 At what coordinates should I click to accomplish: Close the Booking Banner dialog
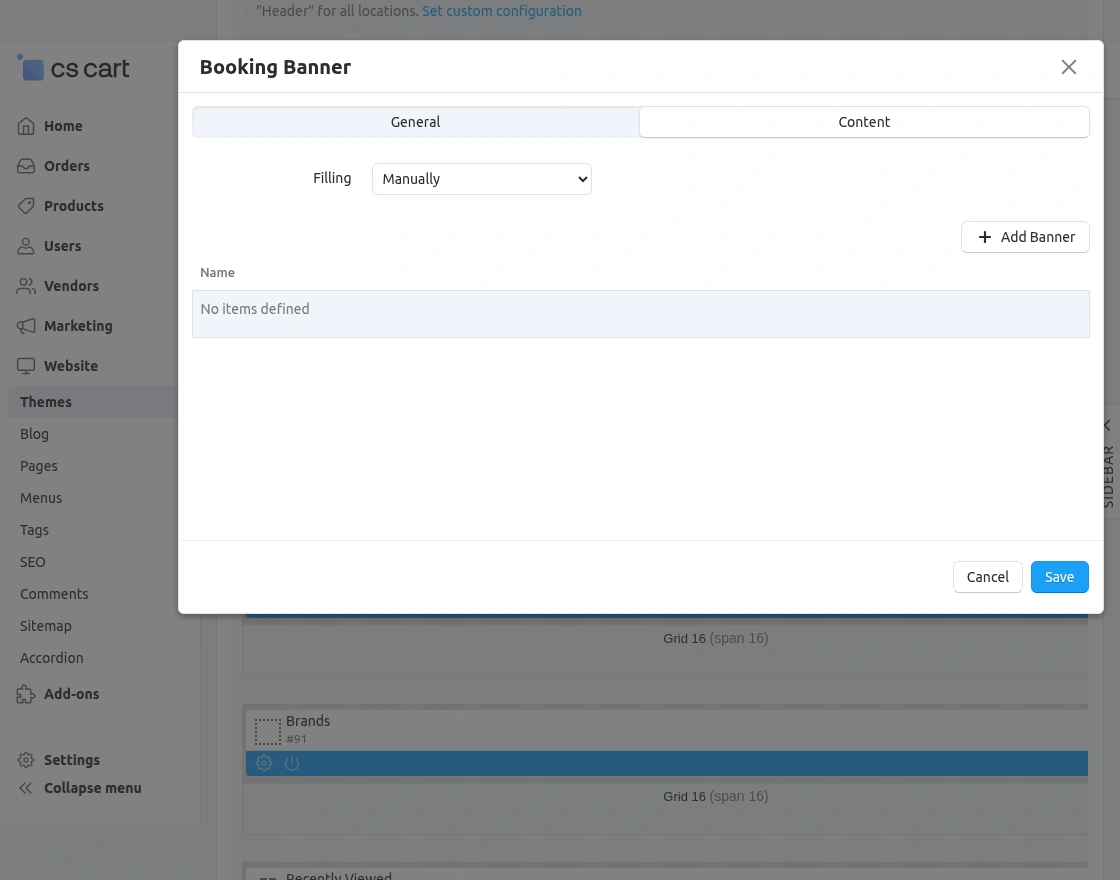tap(1069, 66)
